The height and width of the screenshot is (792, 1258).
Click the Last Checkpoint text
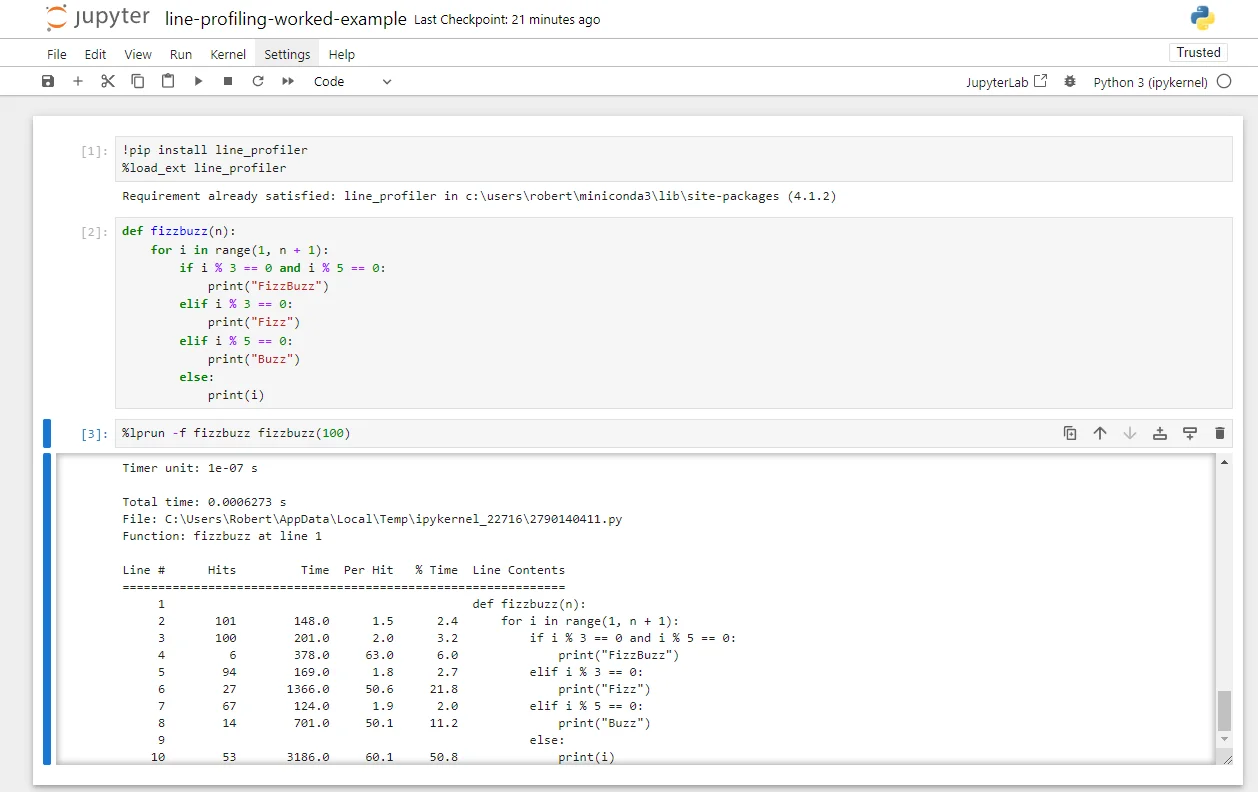(507, 19)
